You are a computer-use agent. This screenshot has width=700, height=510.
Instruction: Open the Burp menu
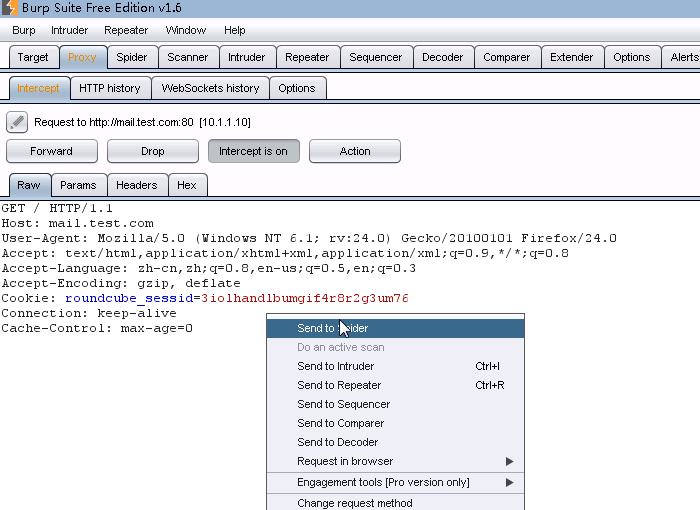[24, 30]
